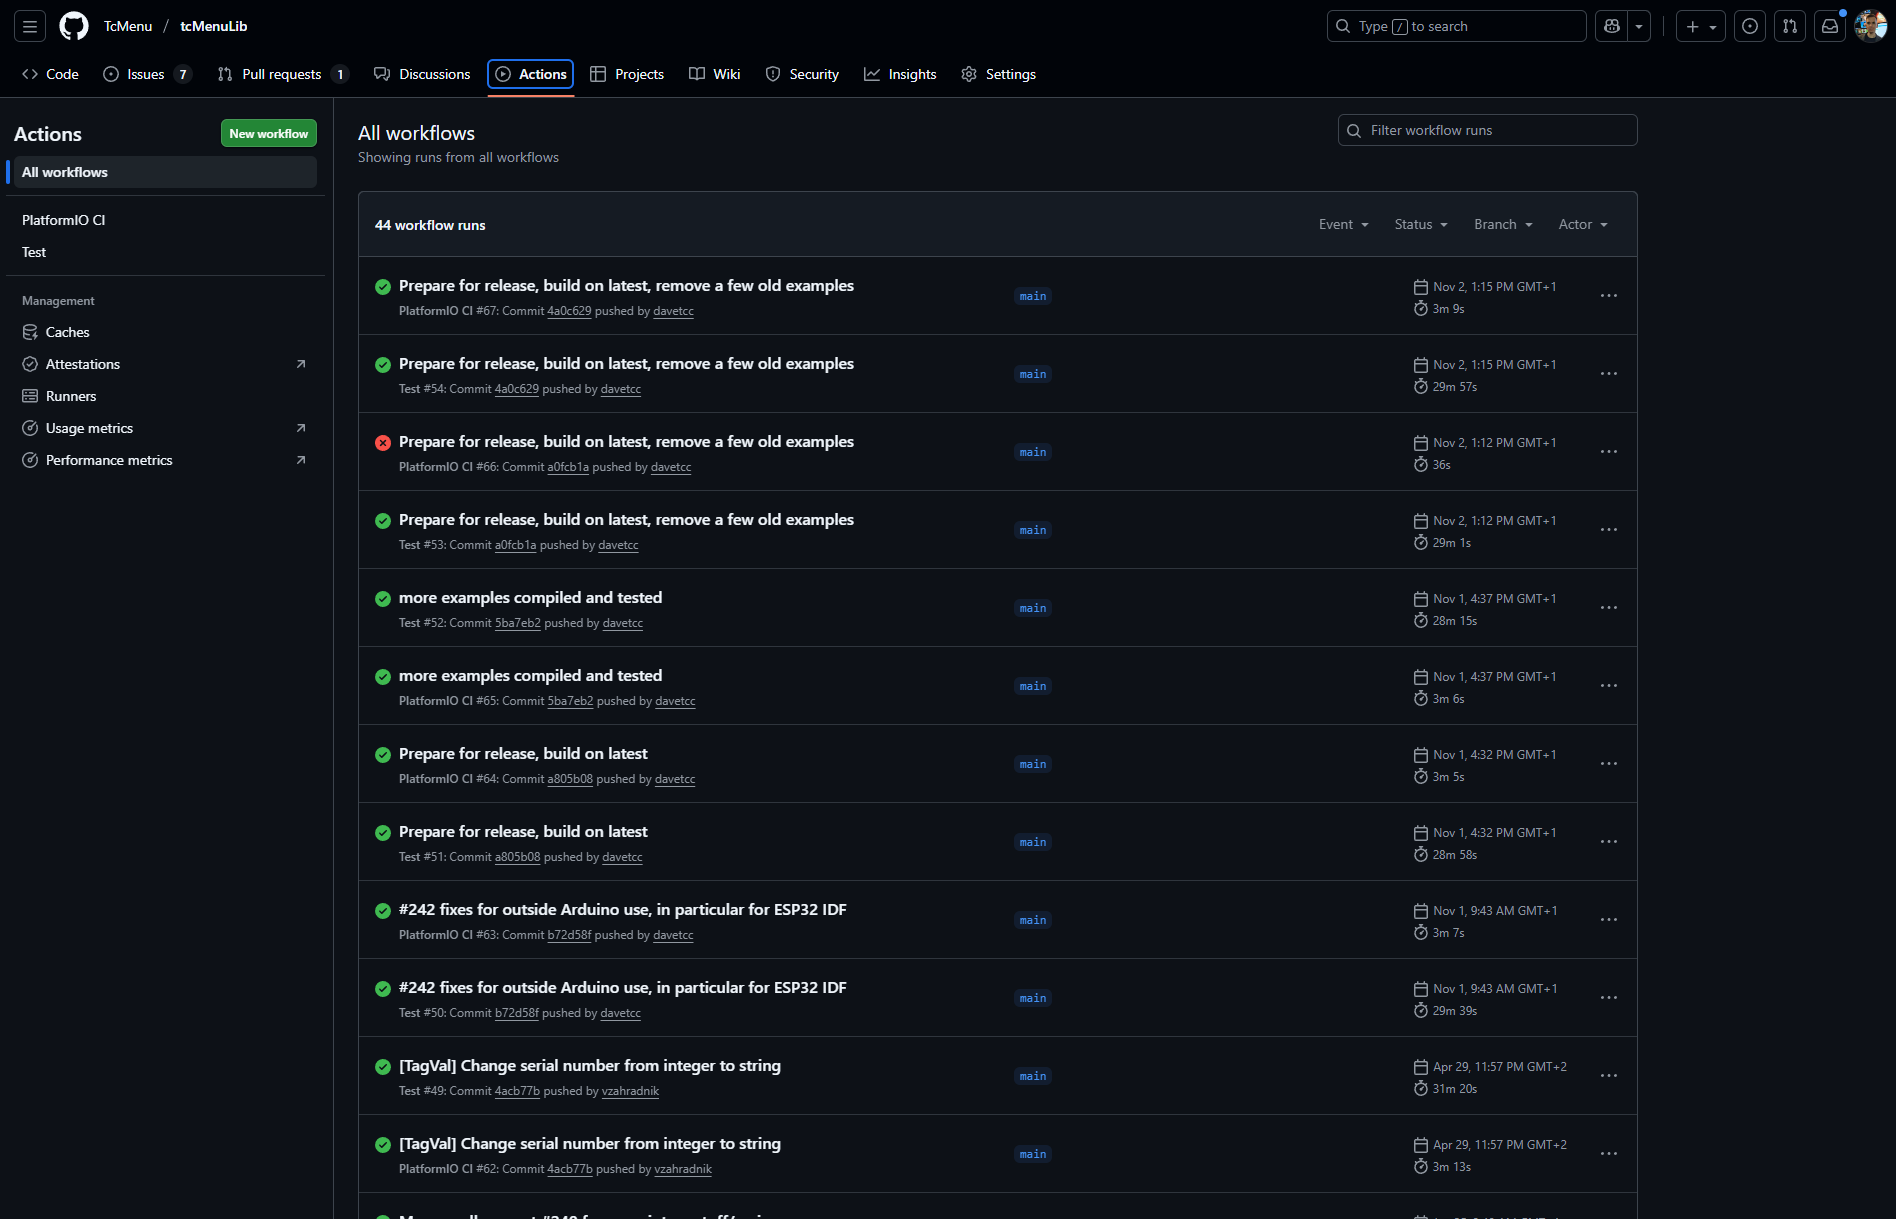Image resolution: width=1896 pixels, height=1219 pixels.
Task: Expand the Actor filter dropdown
Action: pos(1583,225)
